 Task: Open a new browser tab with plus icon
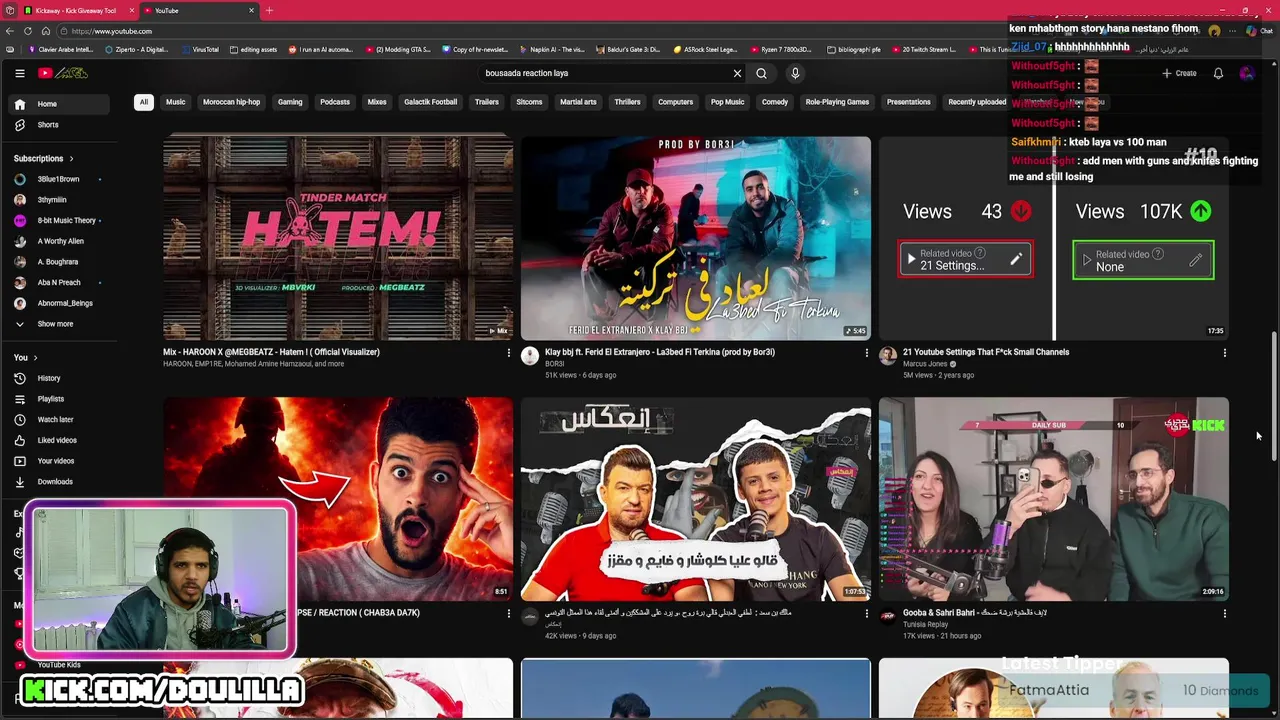[x=269, y=10]
